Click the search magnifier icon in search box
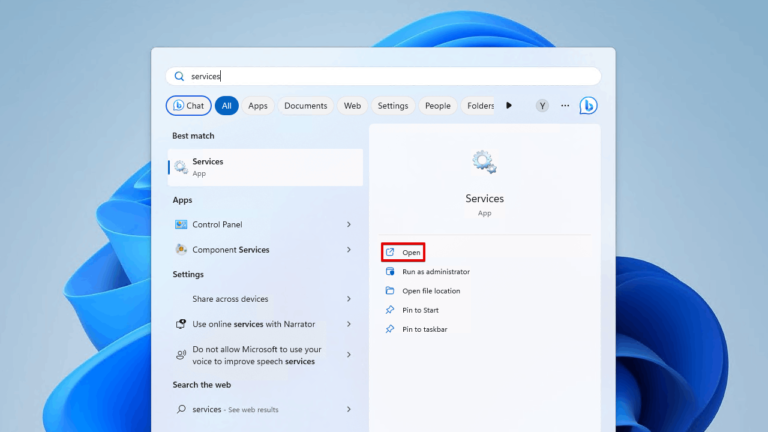The width and height of the screenshot is (768, 432). (x=179, y=76)
